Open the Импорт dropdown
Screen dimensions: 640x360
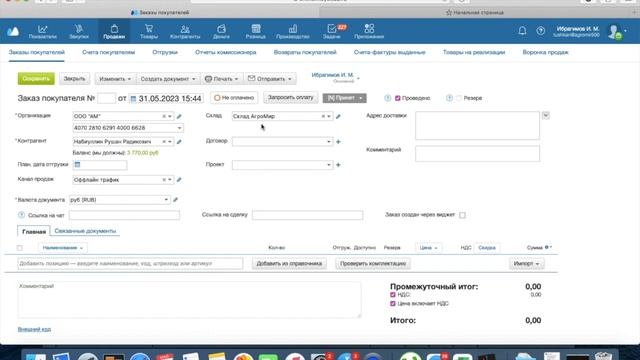pyautogui.click(x=526, y=264)
